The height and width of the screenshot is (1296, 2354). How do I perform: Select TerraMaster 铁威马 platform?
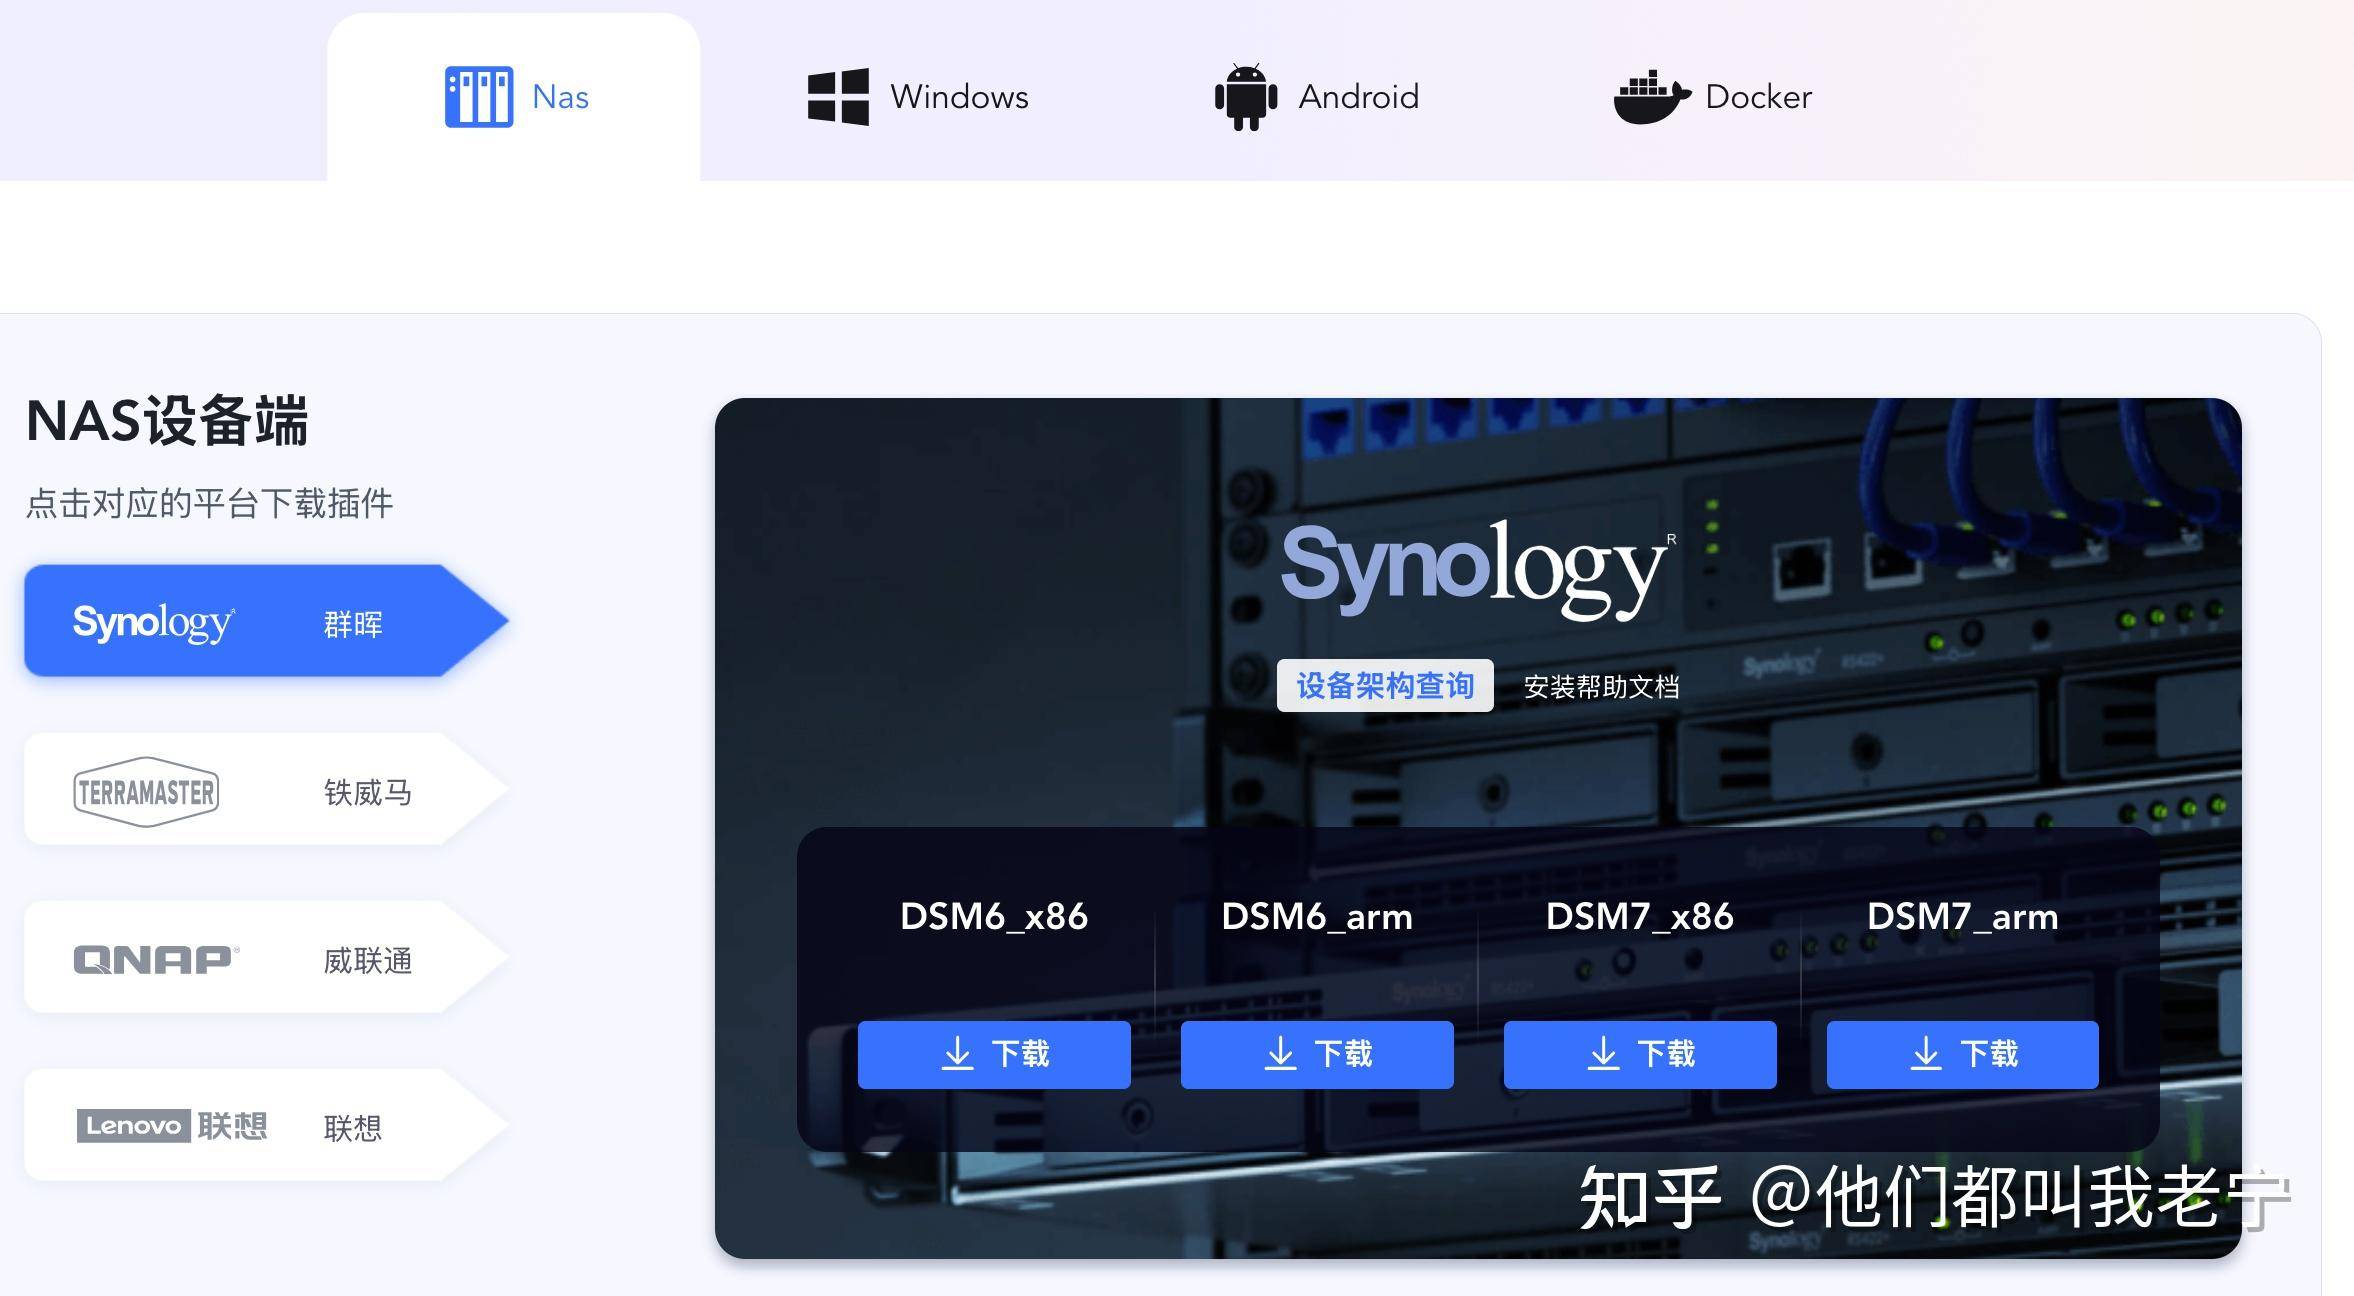(266, 789)
